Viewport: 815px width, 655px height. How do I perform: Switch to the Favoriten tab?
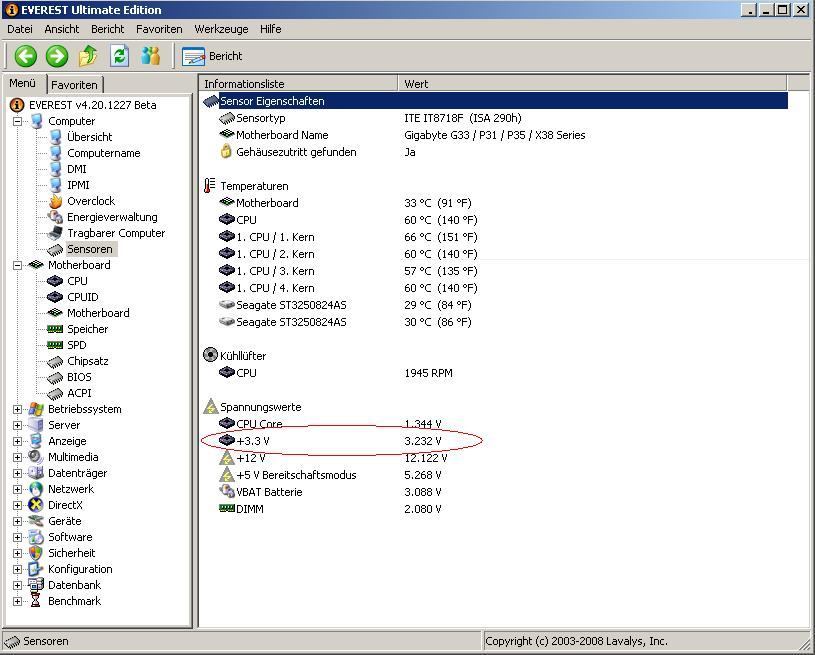(x=74, y=85)
